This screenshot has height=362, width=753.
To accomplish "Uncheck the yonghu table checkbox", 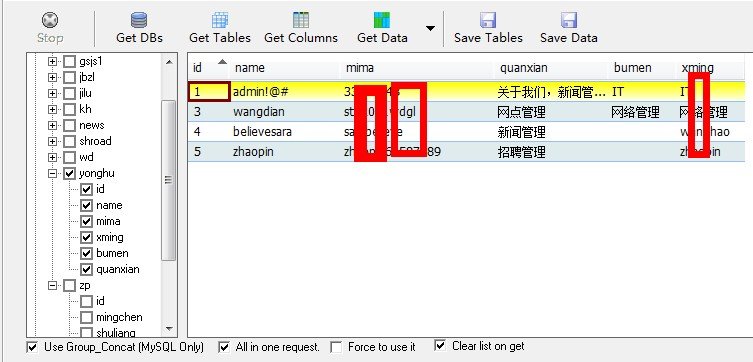I will 70,173.
